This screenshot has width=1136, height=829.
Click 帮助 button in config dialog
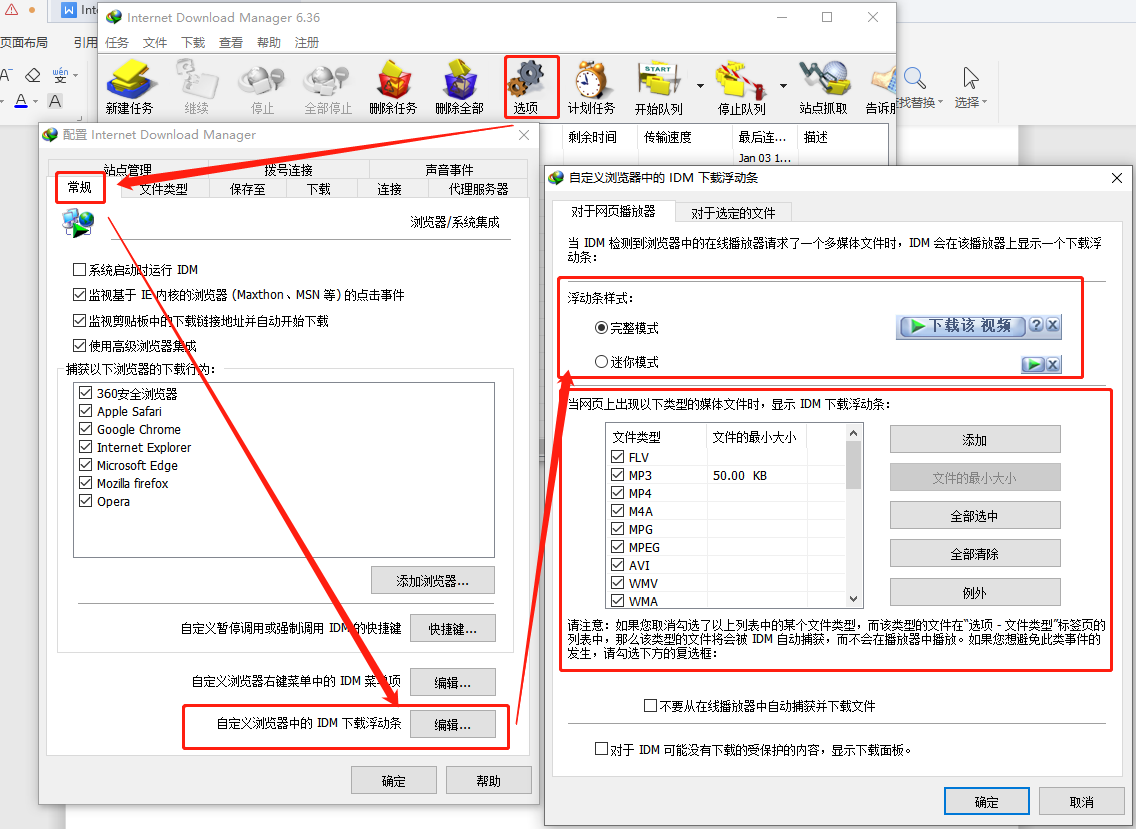pos(488,780)
